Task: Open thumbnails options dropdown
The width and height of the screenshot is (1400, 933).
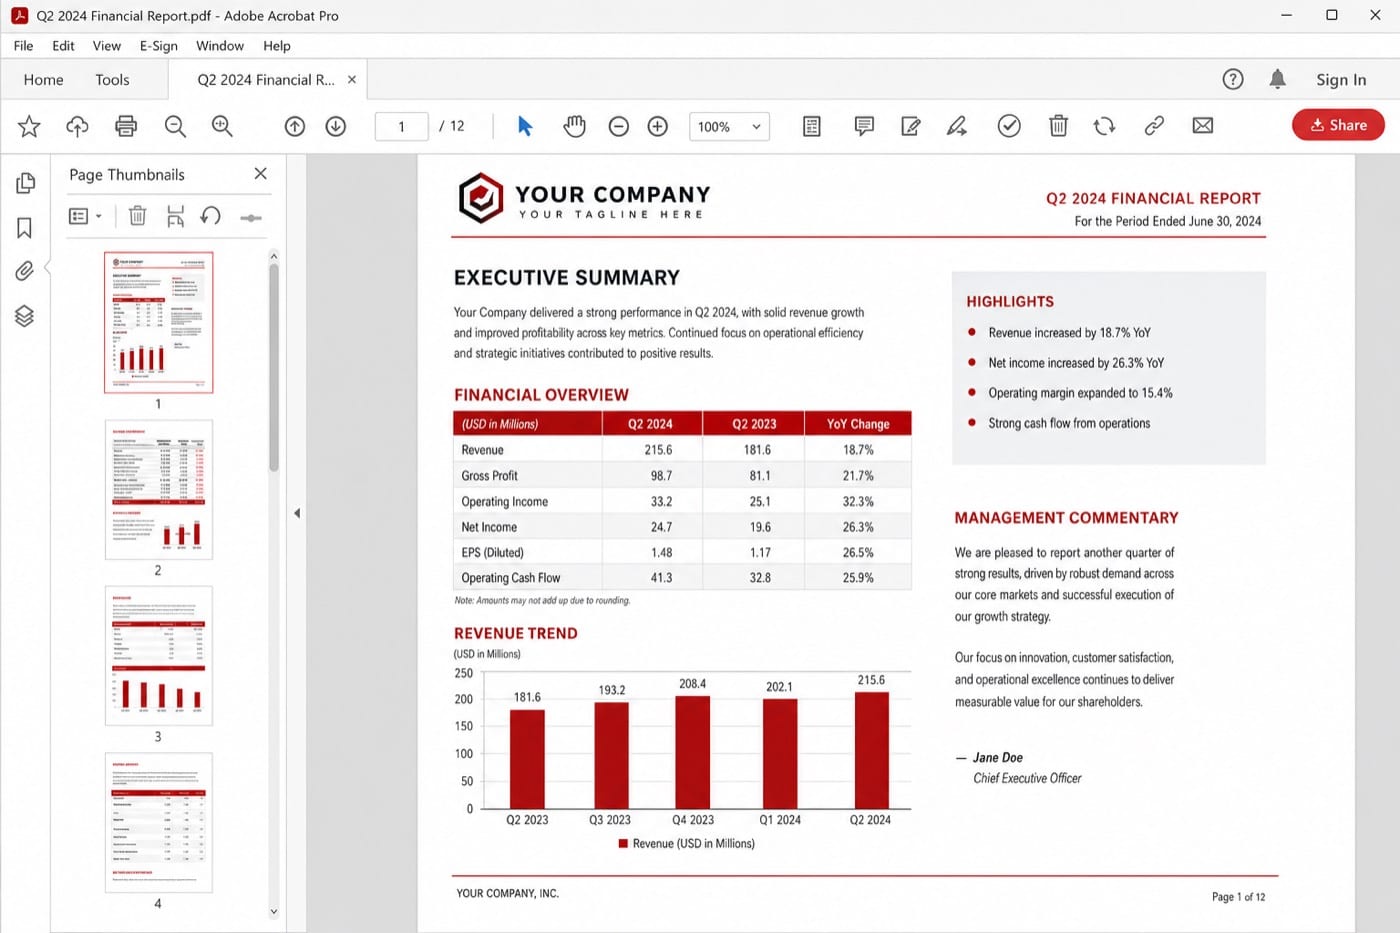Action: point(85,216)
